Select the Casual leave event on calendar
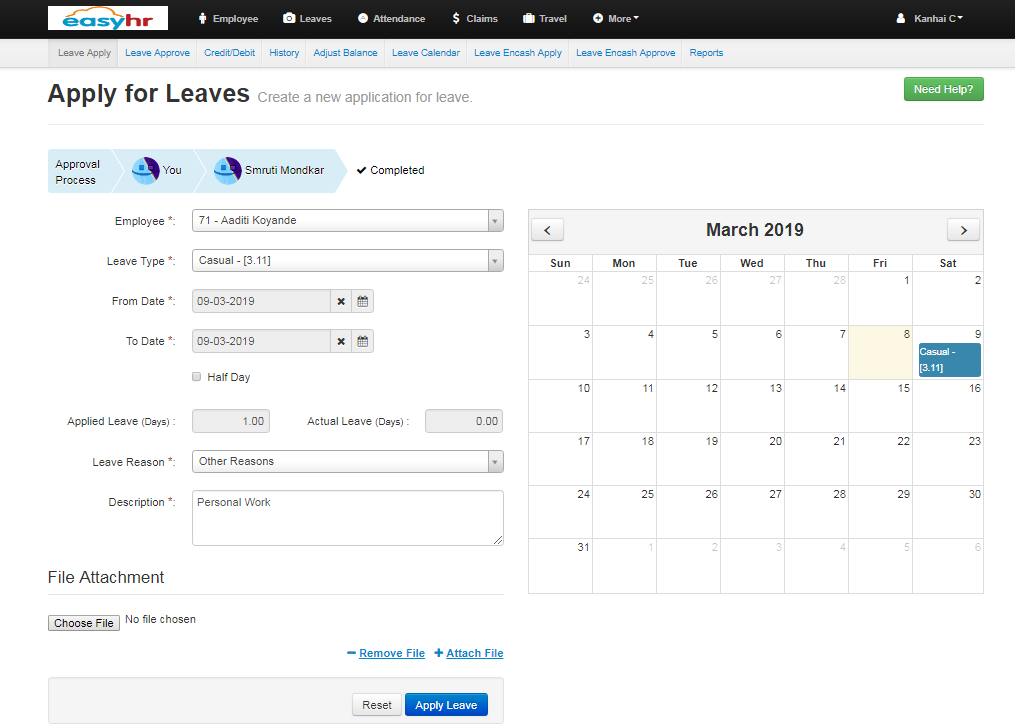 coord(949,360)
